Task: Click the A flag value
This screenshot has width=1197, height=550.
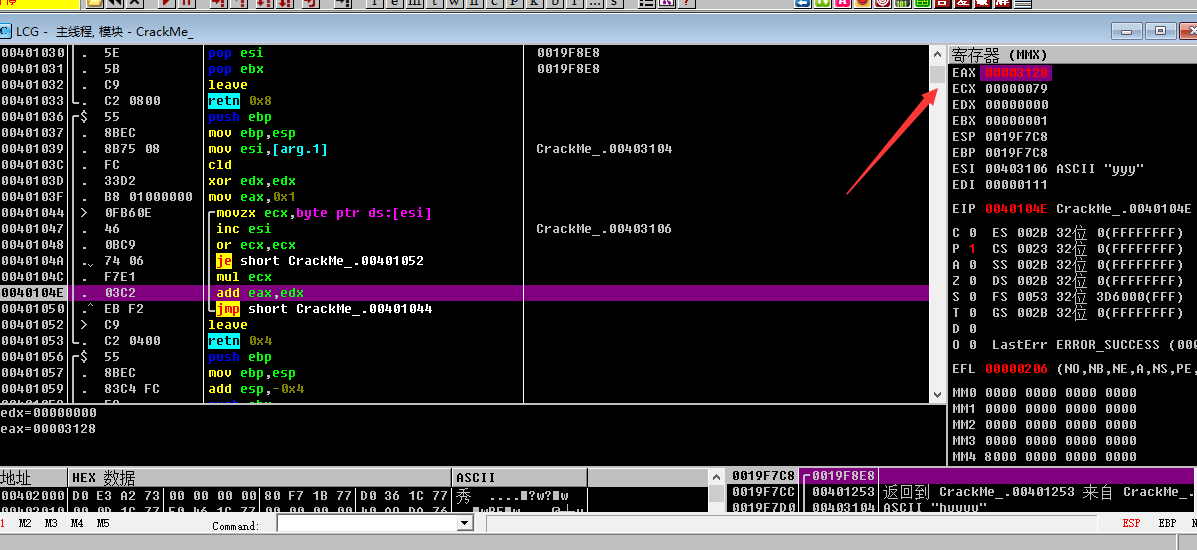Action: tap(973, 264)
